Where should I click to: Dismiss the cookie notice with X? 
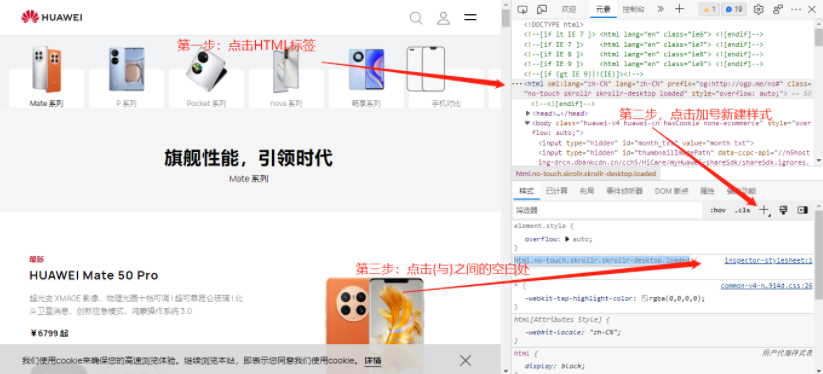[x=465, y=360]
